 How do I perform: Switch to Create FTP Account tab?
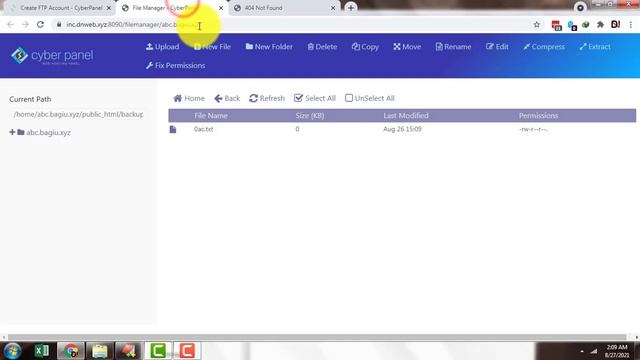pyautogui.click(x=61, y=8)
